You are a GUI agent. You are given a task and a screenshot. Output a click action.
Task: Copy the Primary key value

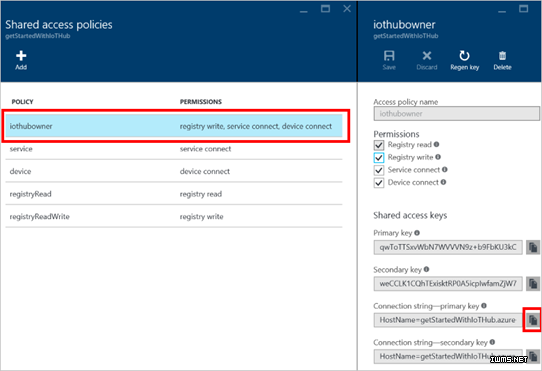tap(533, 247)
